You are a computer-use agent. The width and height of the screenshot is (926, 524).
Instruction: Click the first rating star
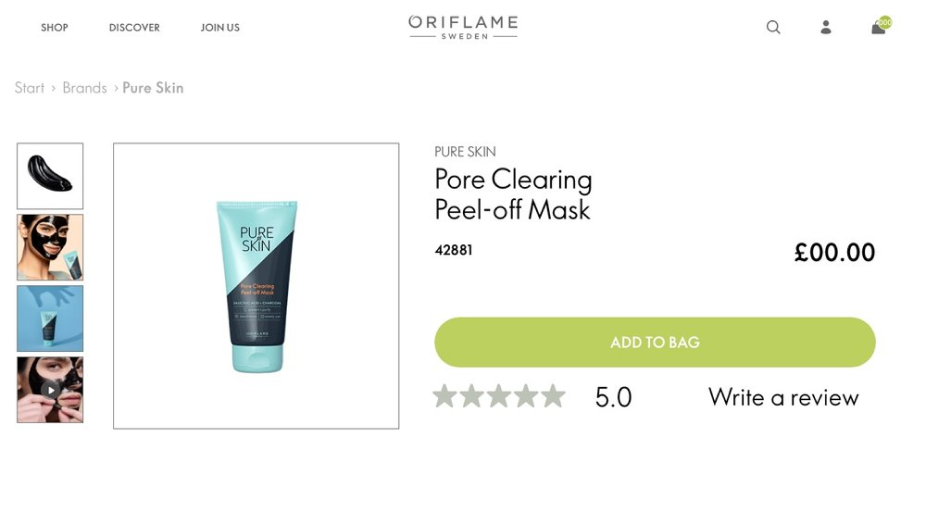point(445,396)
